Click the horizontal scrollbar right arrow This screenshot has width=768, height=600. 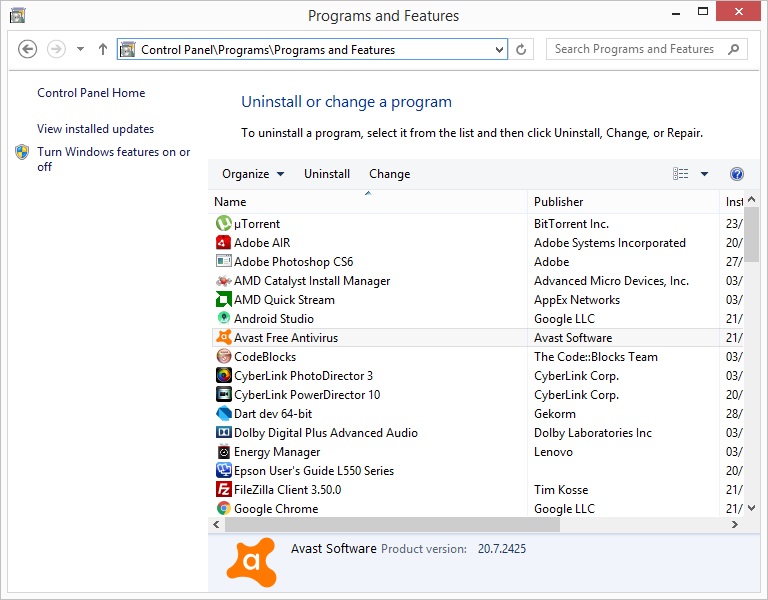(735, 525)
